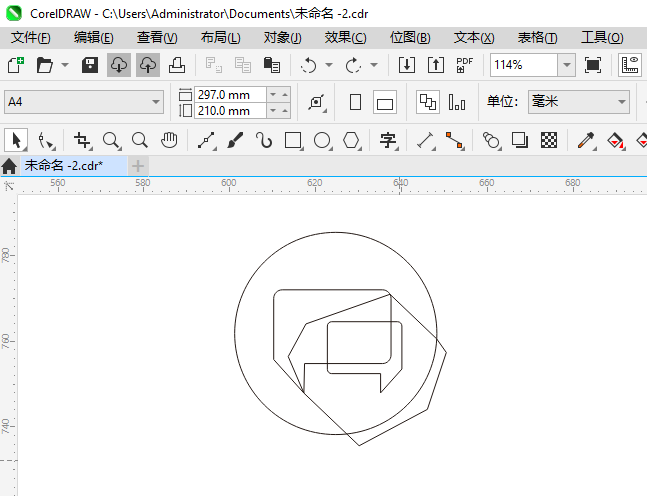Open the units 毫米 dropdown
This screenshot has width=647, height=496.
click(622, 102)
